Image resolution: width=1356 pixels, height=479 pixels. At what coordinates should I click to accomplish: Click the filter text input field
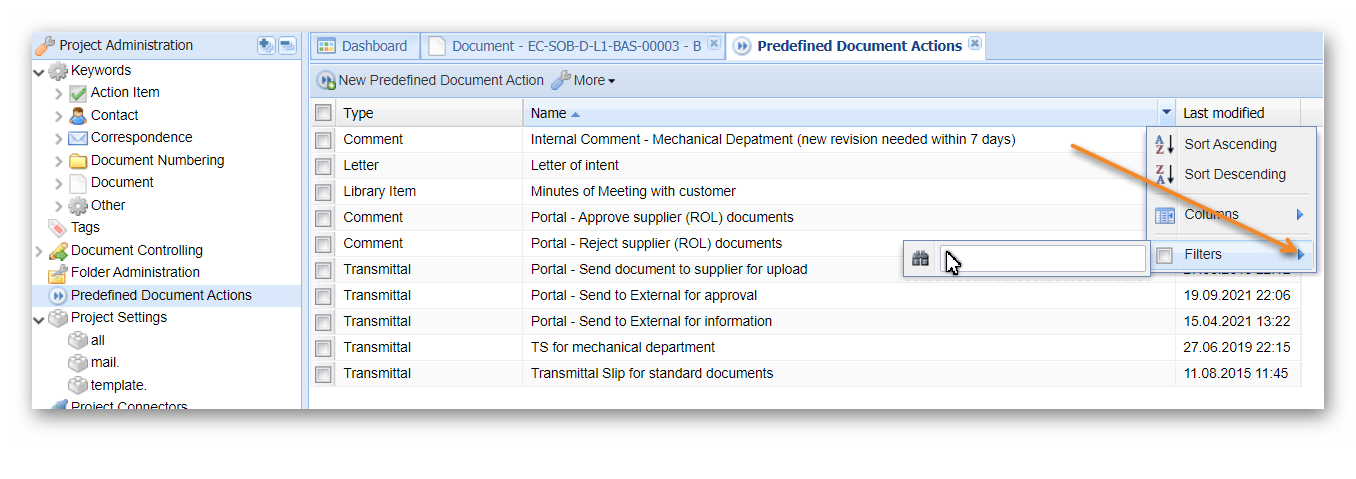click(1043, 259)
